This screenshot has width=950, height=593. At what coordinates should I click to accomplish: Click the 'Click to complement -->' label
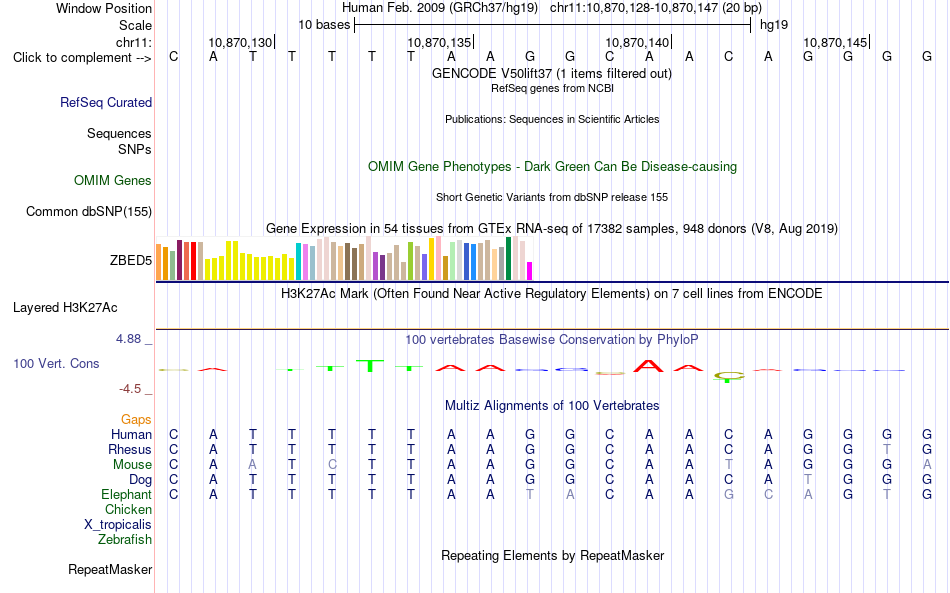[82, 58]
